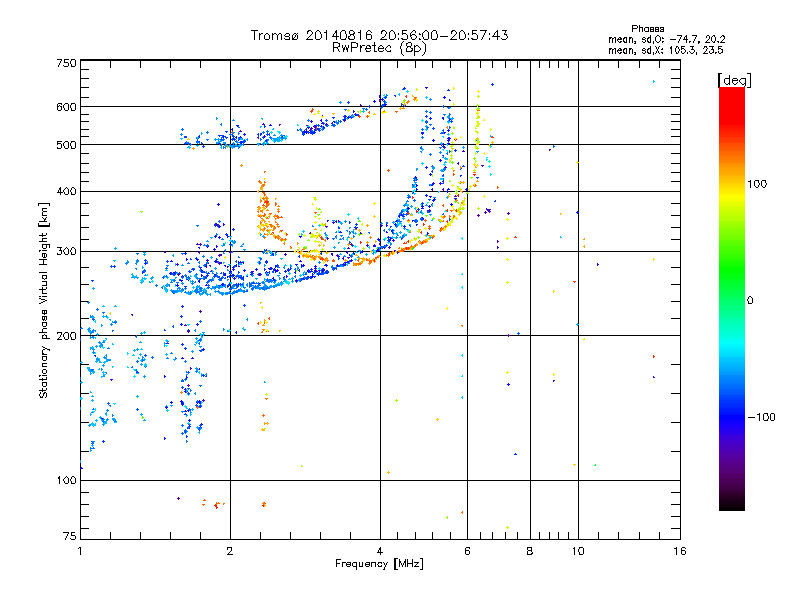The width and height of the screenshot is (800, 600).
Task: Click the '500' height axis tick label
Action: click(66, 145)
